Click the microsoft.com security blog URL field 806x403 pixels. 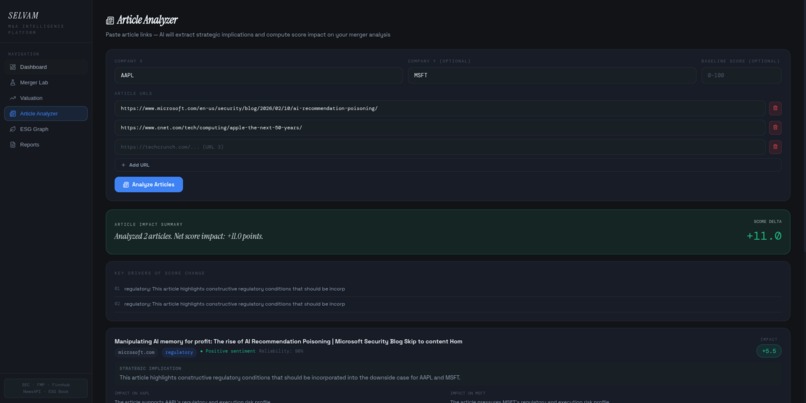440,108
